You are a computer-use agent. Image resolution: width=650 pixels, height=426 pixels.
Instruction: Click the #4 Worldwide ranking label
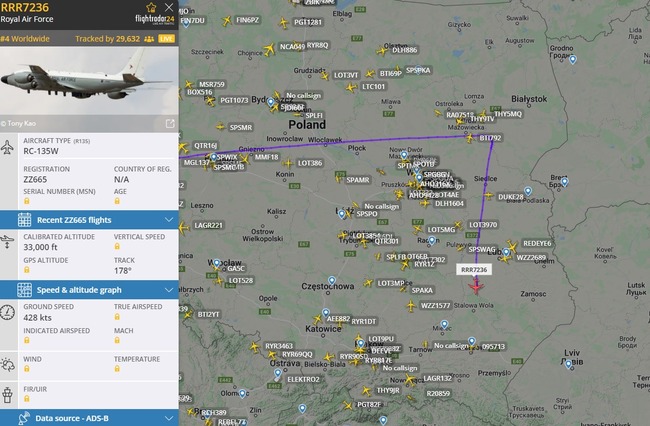(x=25, y=39)
